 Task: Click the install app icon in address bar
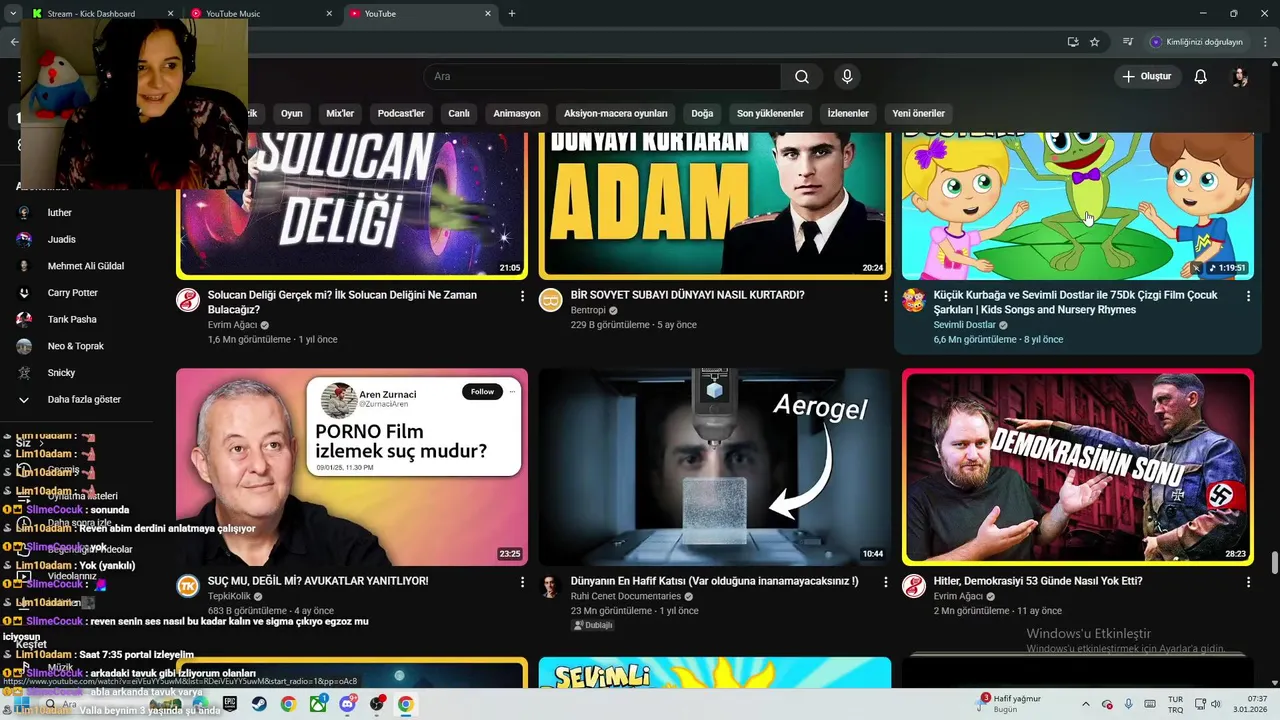pyautogui.click(x=1073, y=42)
